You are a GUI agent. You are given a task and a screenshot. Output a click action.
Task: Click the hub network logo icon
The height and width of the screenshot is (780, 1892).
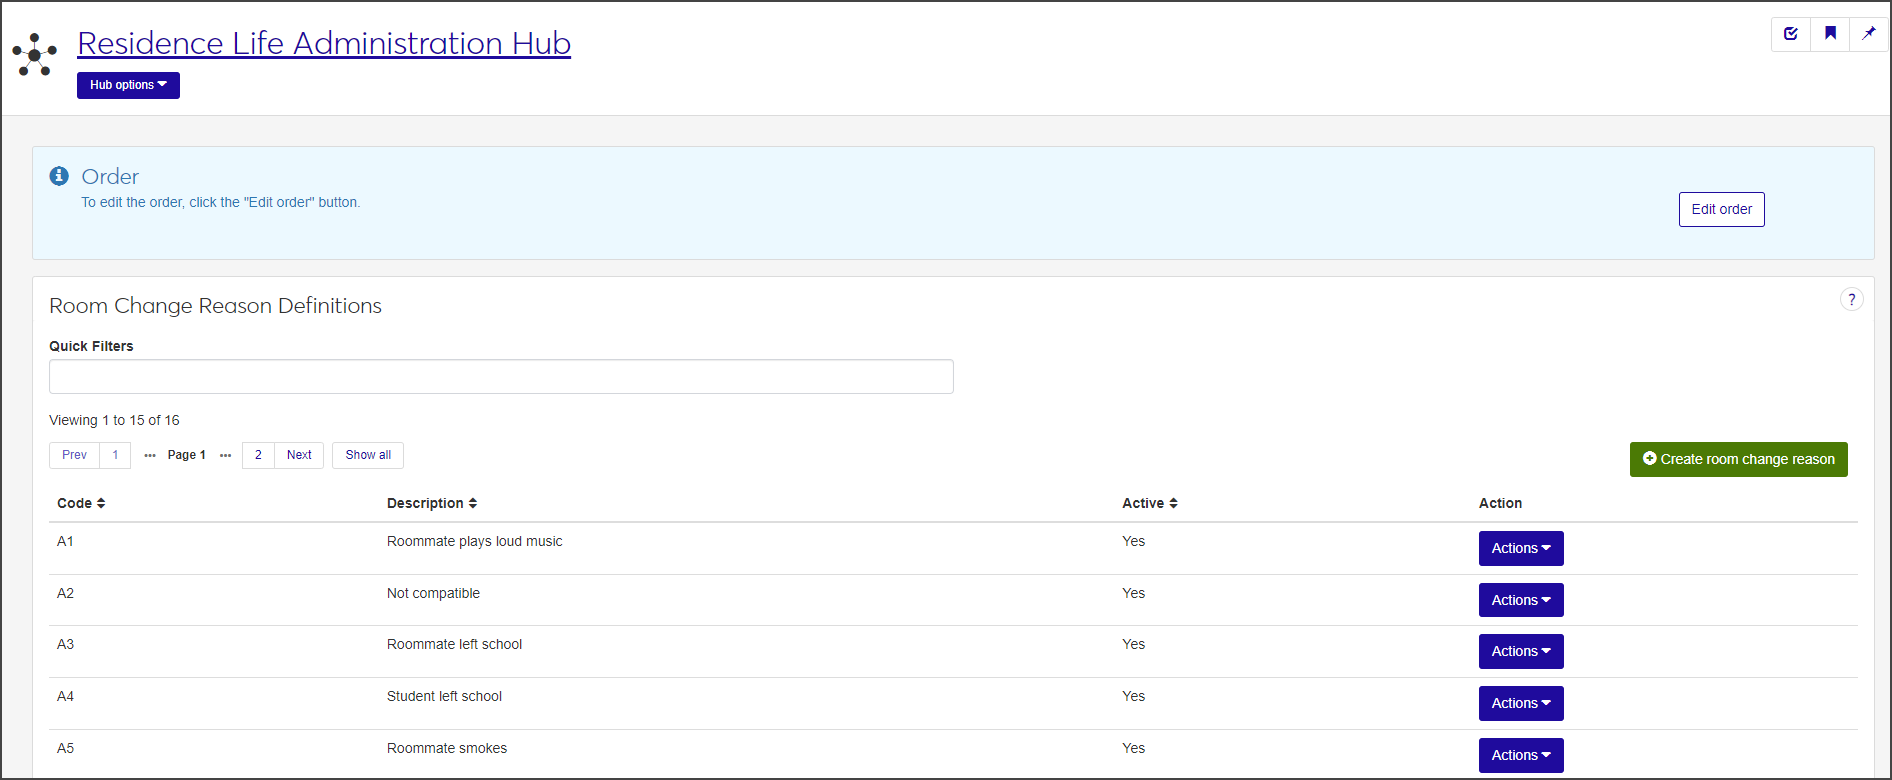tap(35, 55)
